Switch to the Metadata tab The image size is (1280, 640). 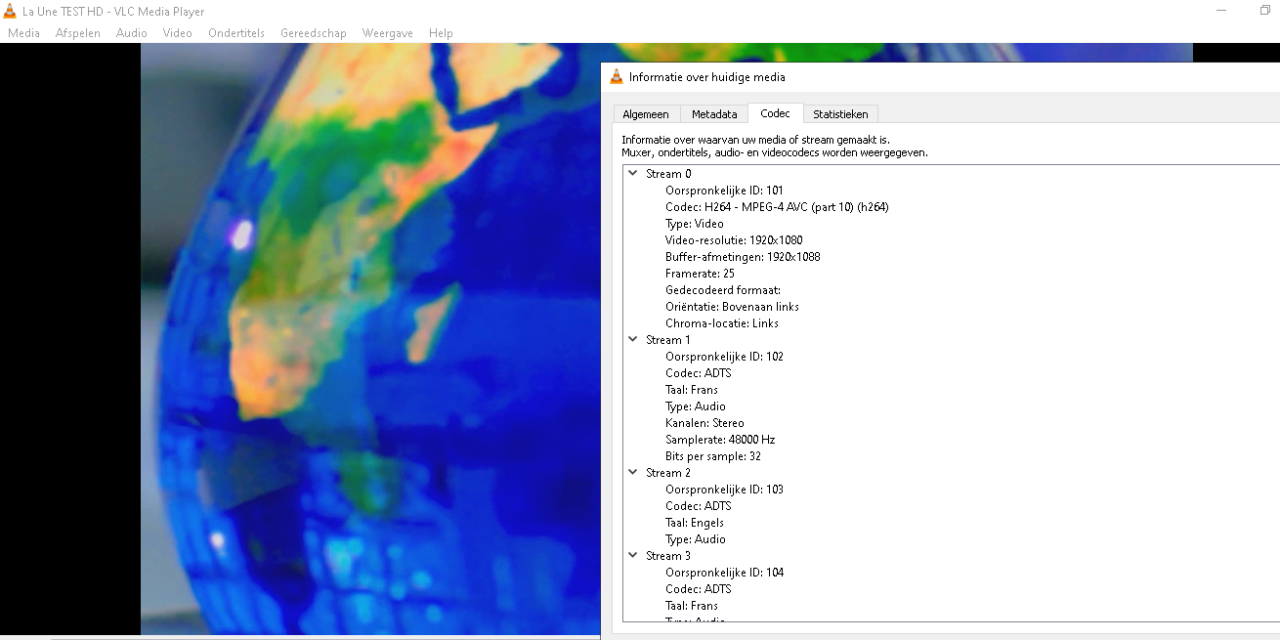pyautogui.click(x=714, y=114)
